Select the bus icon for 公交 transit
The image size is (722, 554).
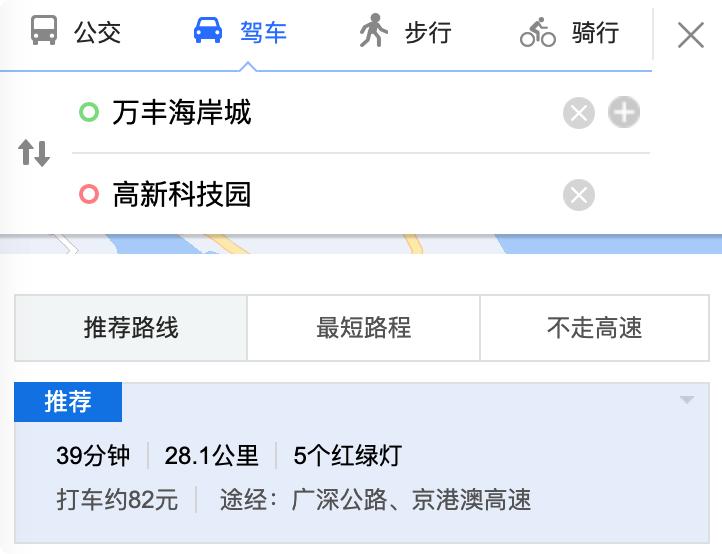[x=44, y=30]
